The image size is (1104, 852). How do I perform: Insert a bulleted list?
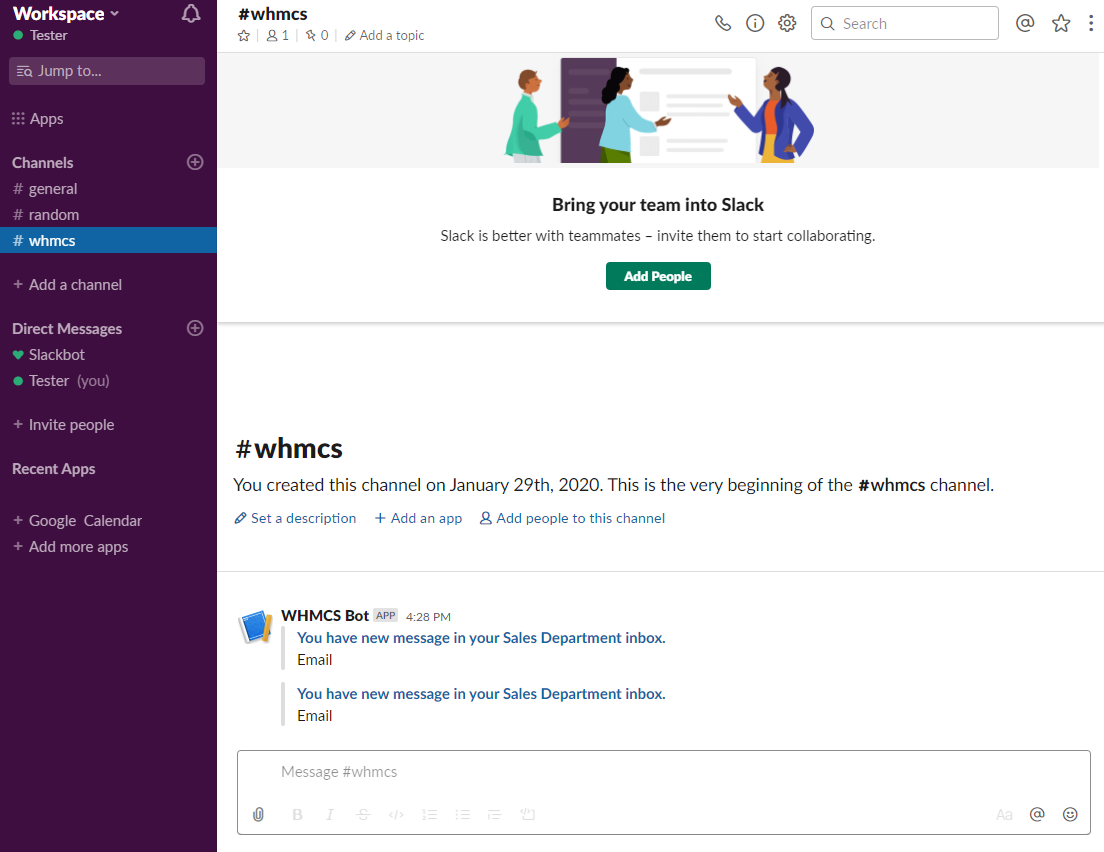coord(463,814)
